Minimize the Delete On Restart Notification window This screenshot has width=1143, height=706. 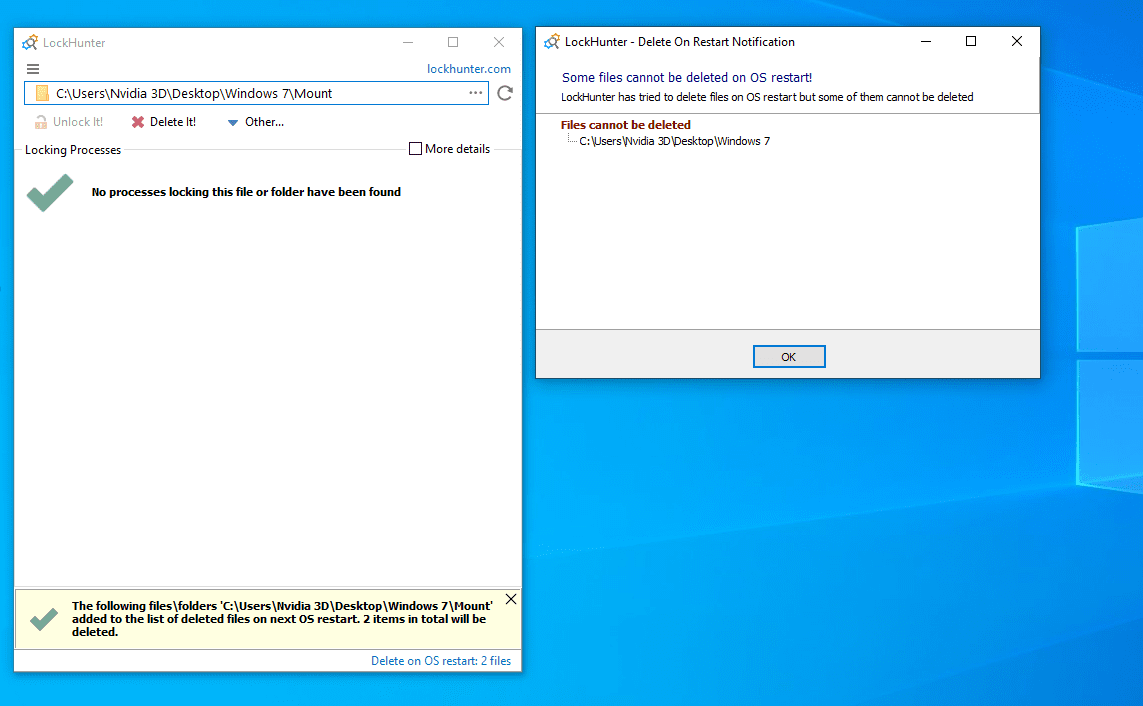pos(926,42)
